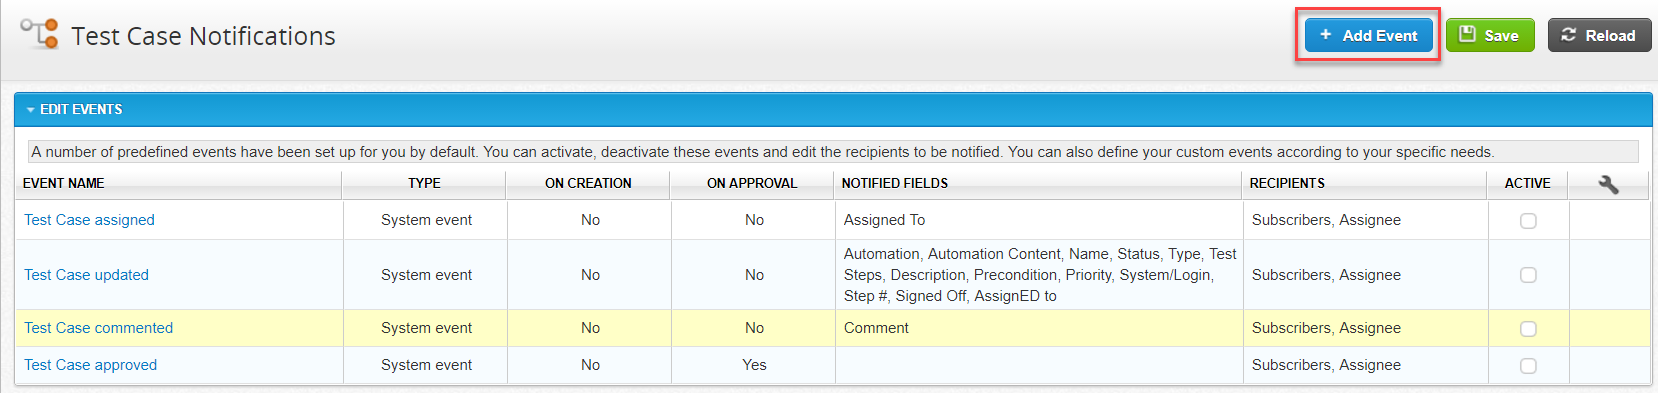Open the Test Case approved event link
This screenshot has height=393, width=1658.
pyautogui.click(x=90, y=365)
